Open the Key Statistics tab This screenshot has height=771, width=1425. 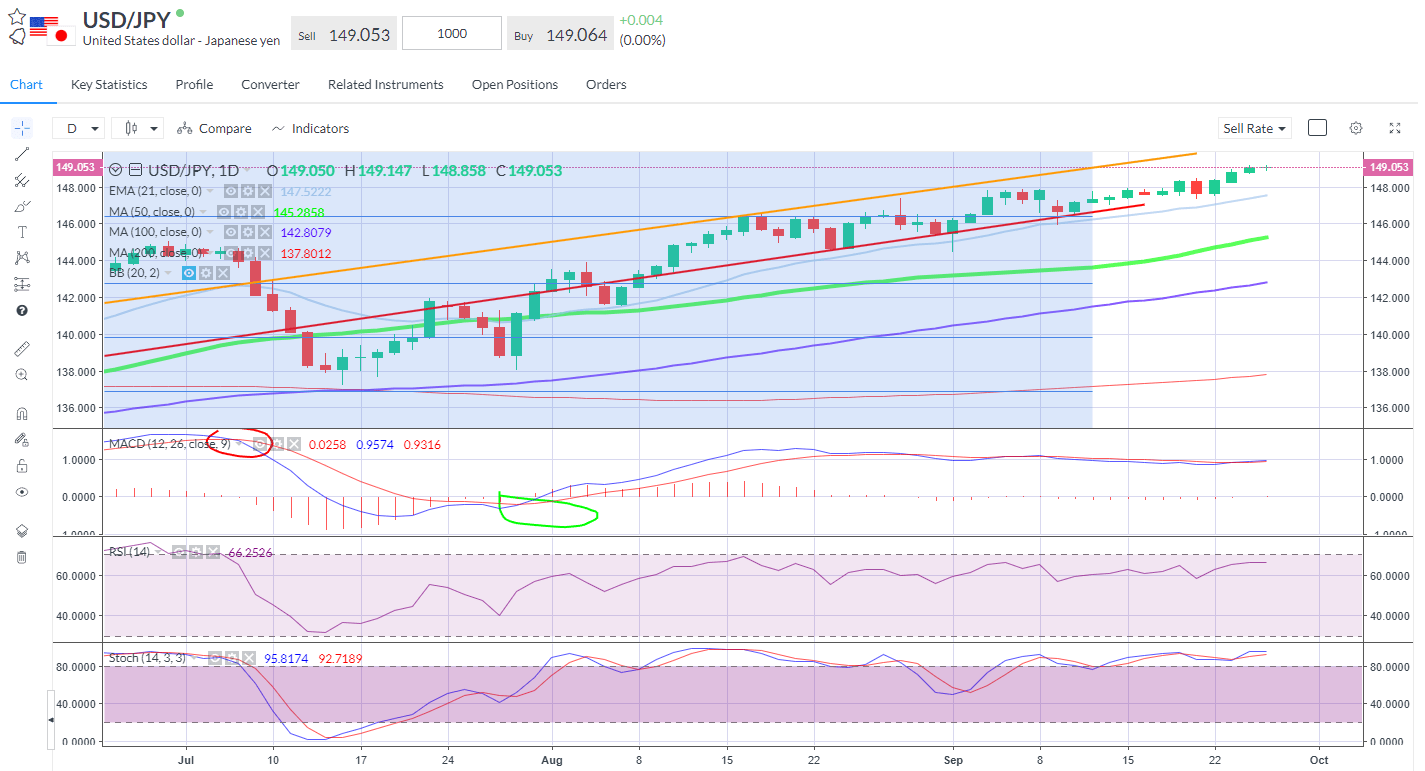point(109,85)
